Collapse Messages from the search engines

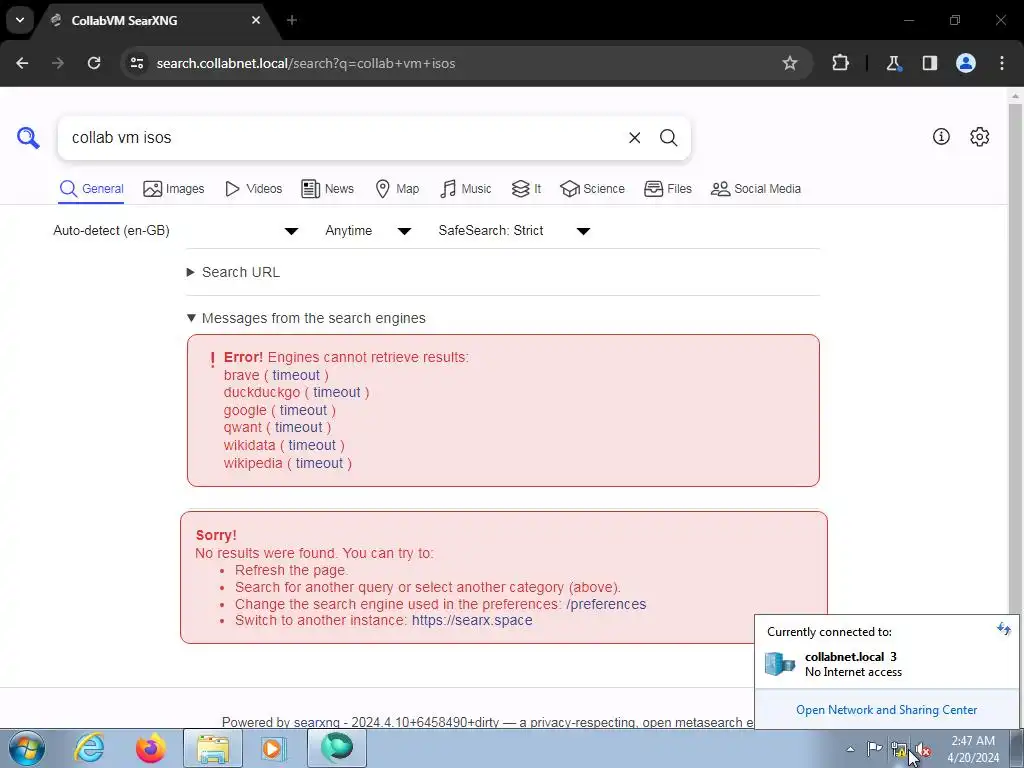[x=306, y=318]
